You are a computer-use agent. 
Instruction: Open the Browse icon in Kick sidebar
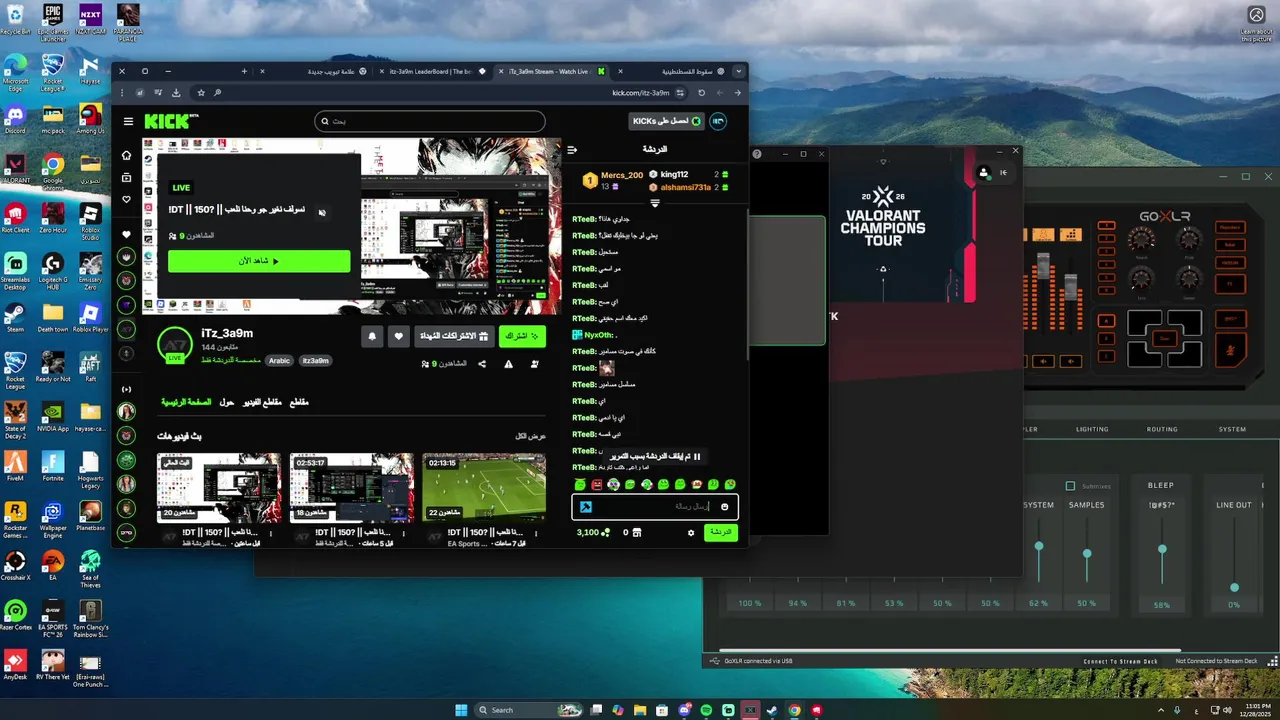click(x=126, y=177)
